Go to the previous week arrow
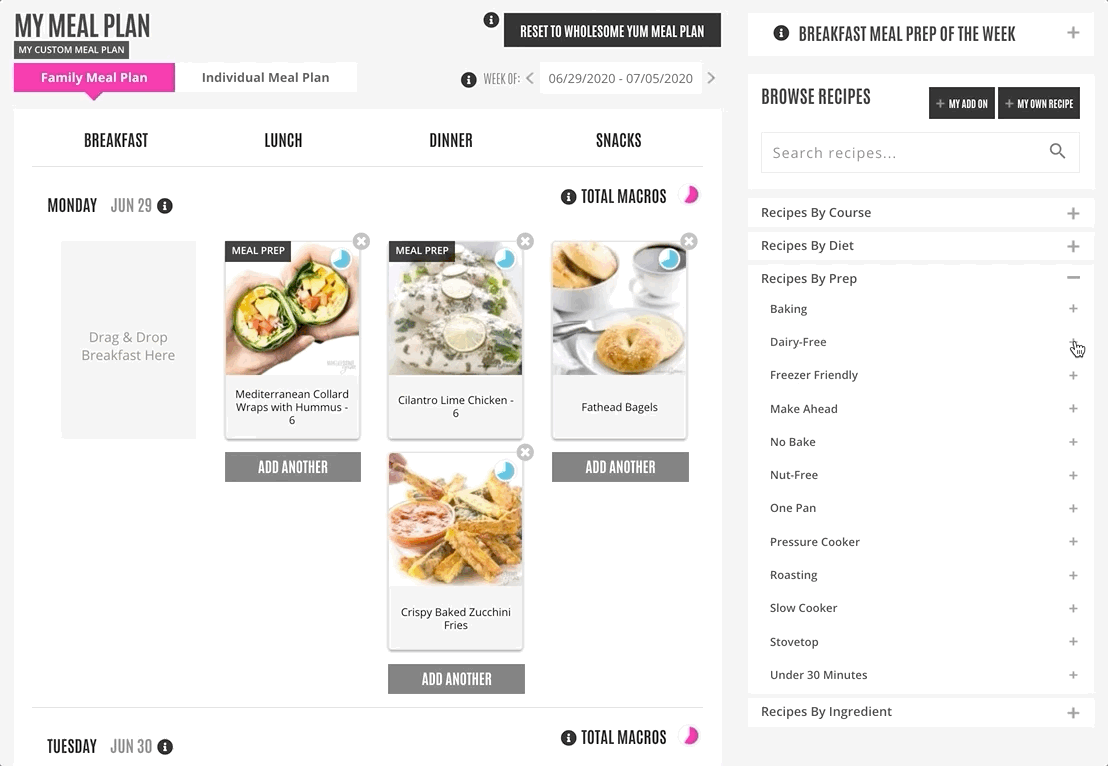1108x766 pixels. [529, 78]
